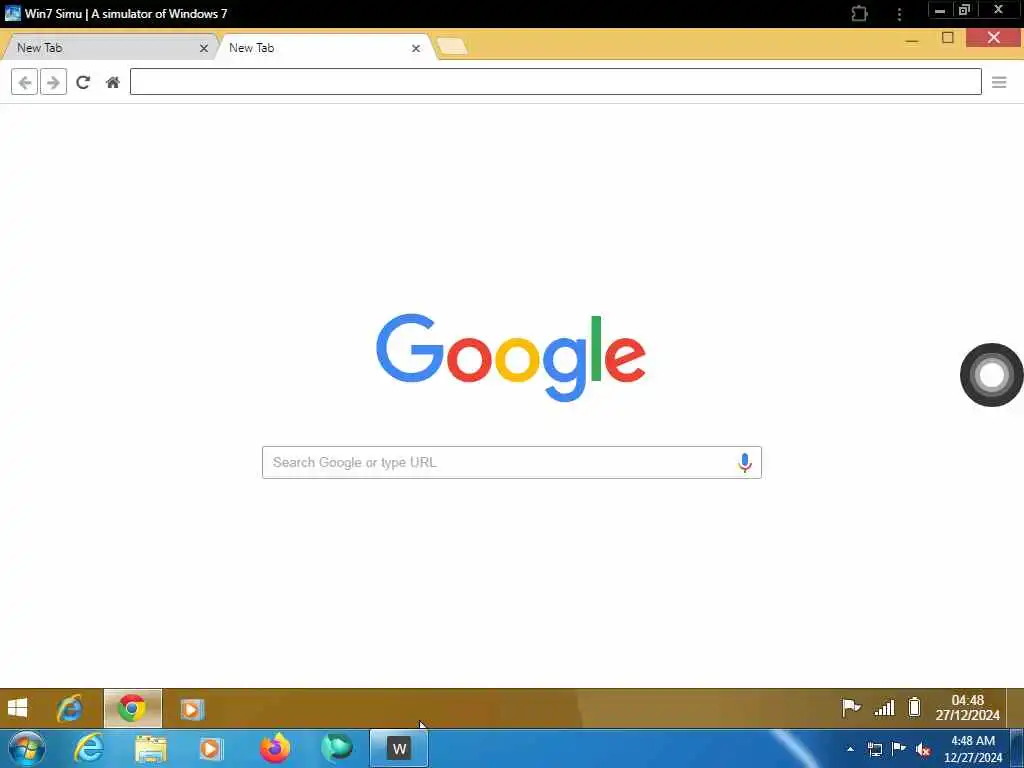Go forward using the browser forward arrow
Viewport: 1024px width, 768px height.
click(54, 82)
